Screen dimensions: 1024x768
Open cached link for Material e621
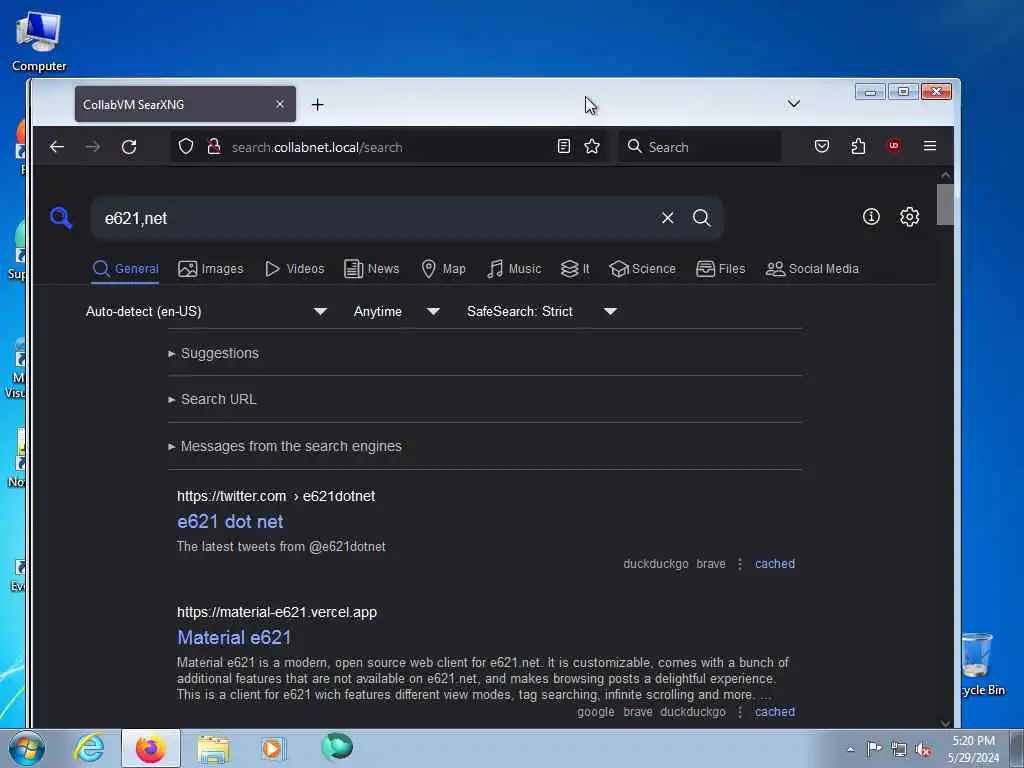[x=775, y=712]
